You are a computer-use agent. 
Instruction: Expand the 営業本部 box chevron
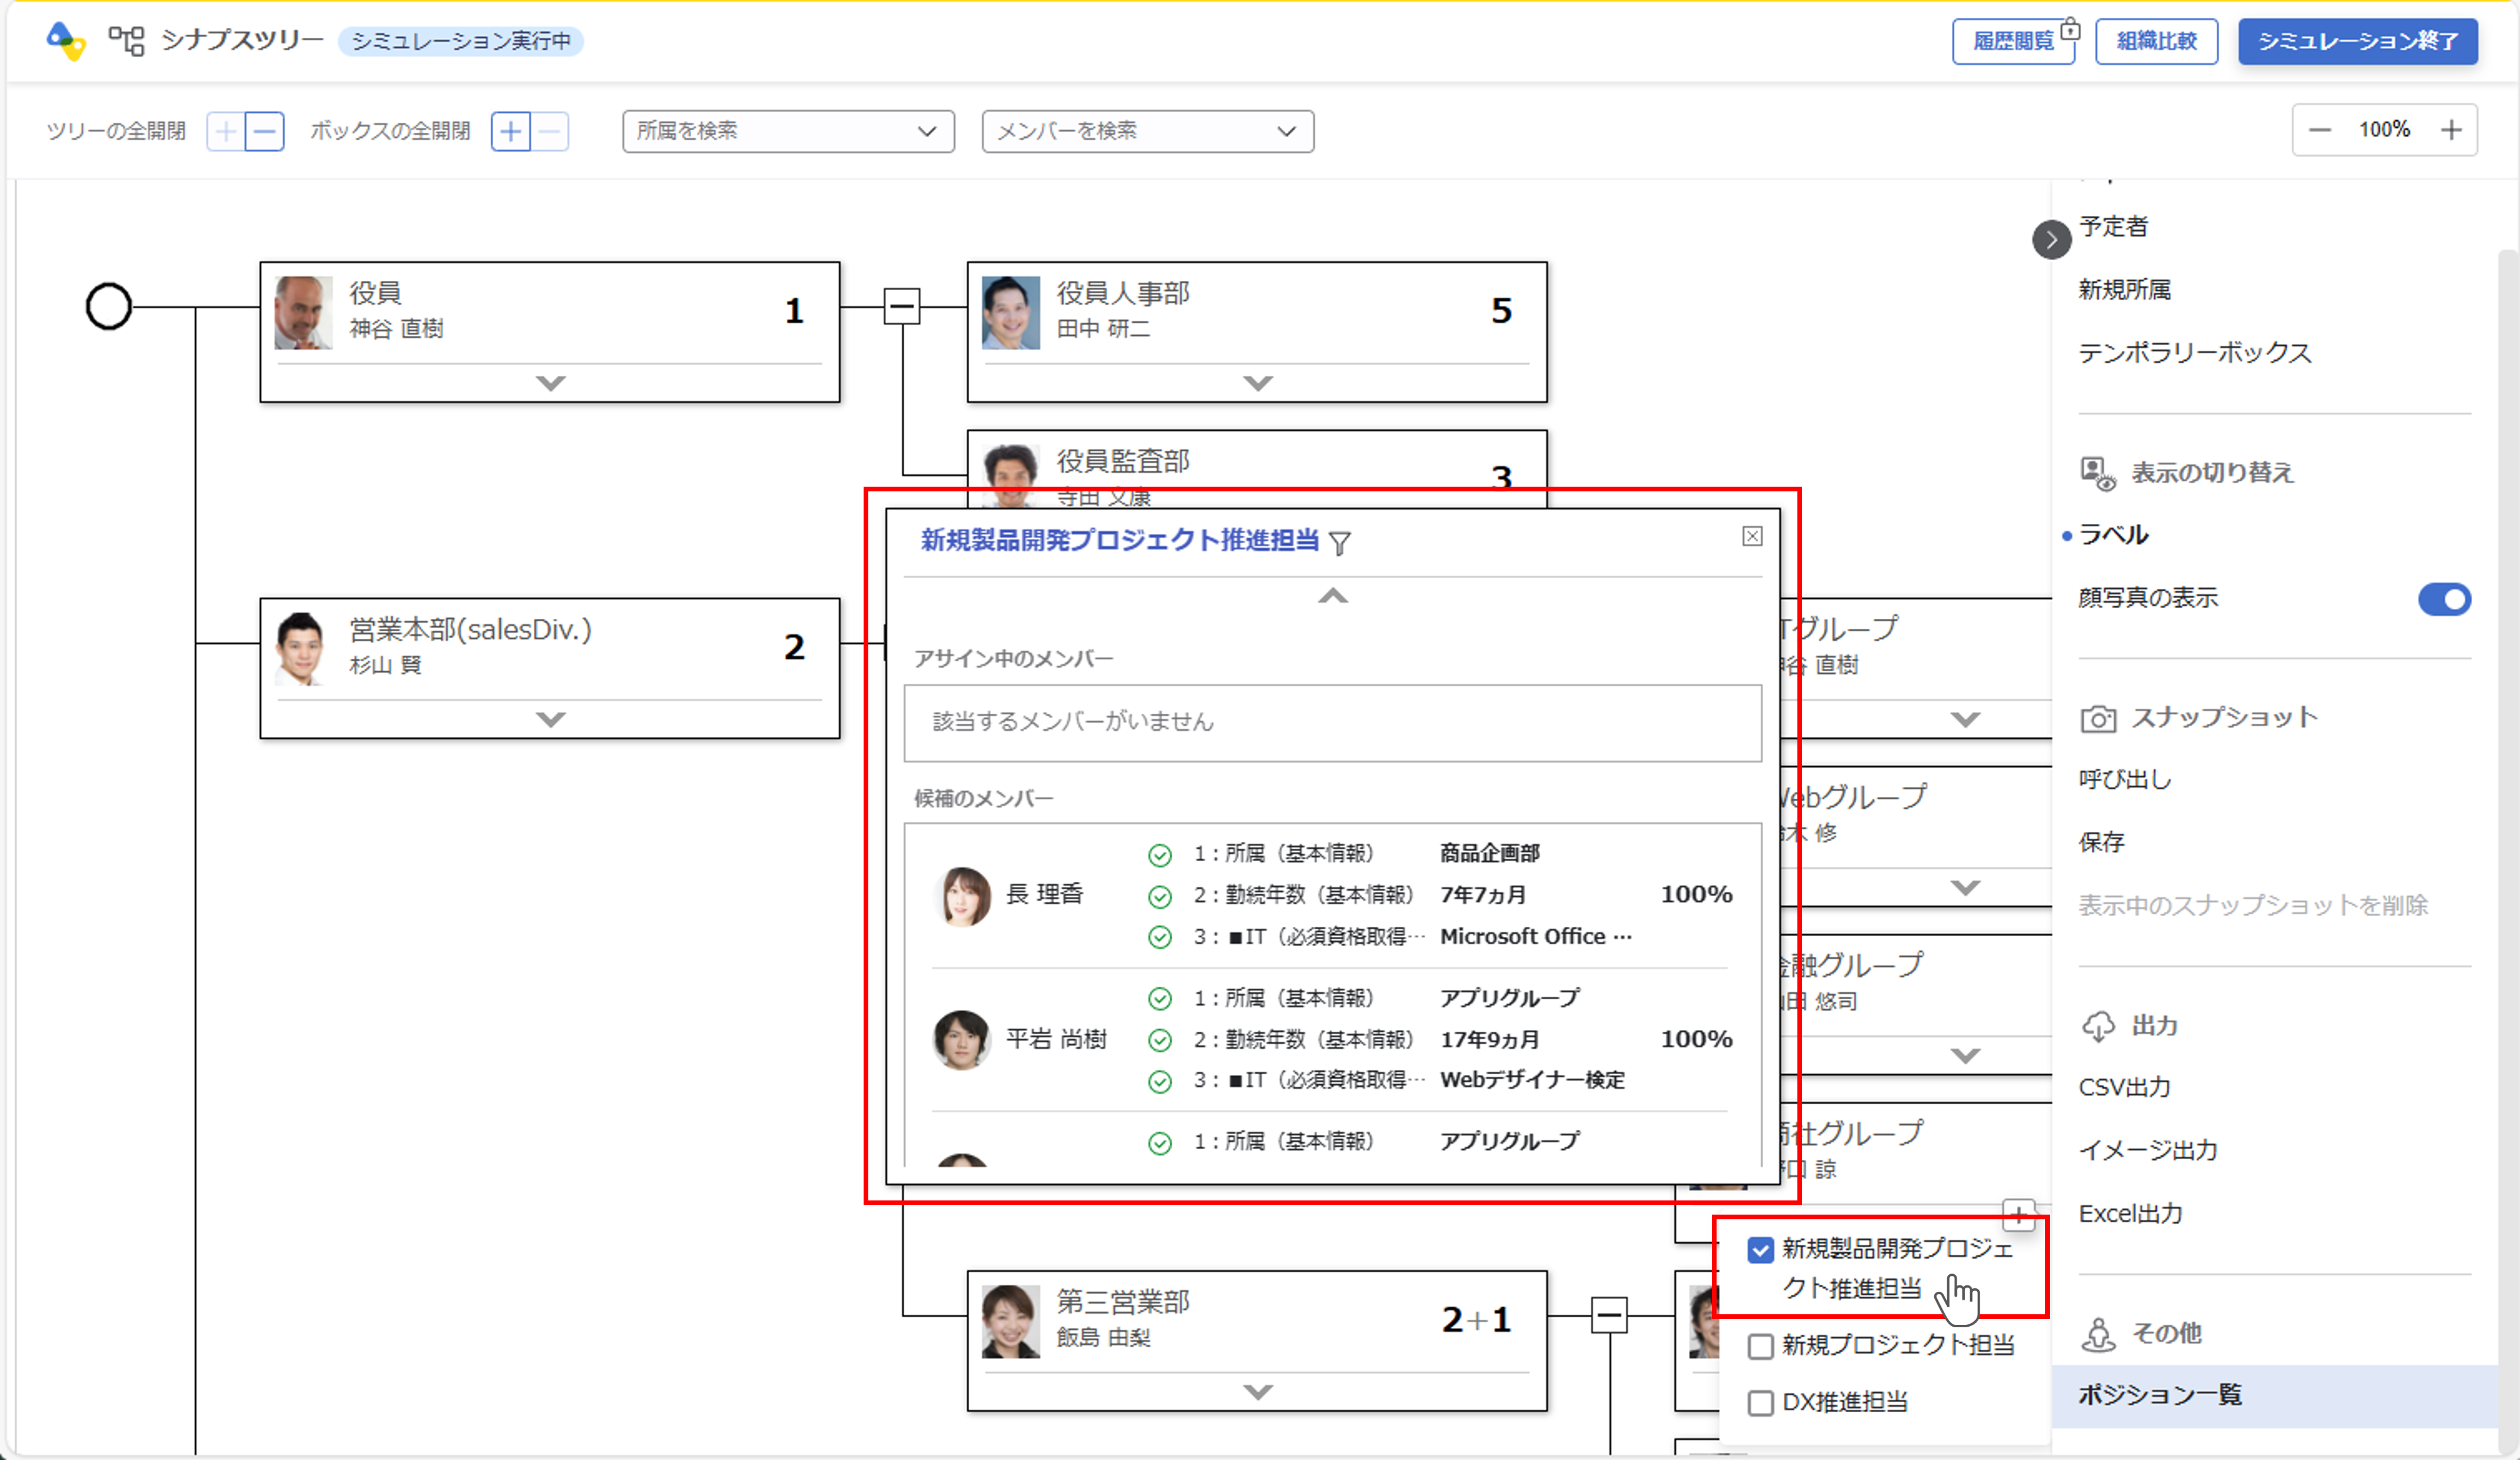(x=550, y=719)
